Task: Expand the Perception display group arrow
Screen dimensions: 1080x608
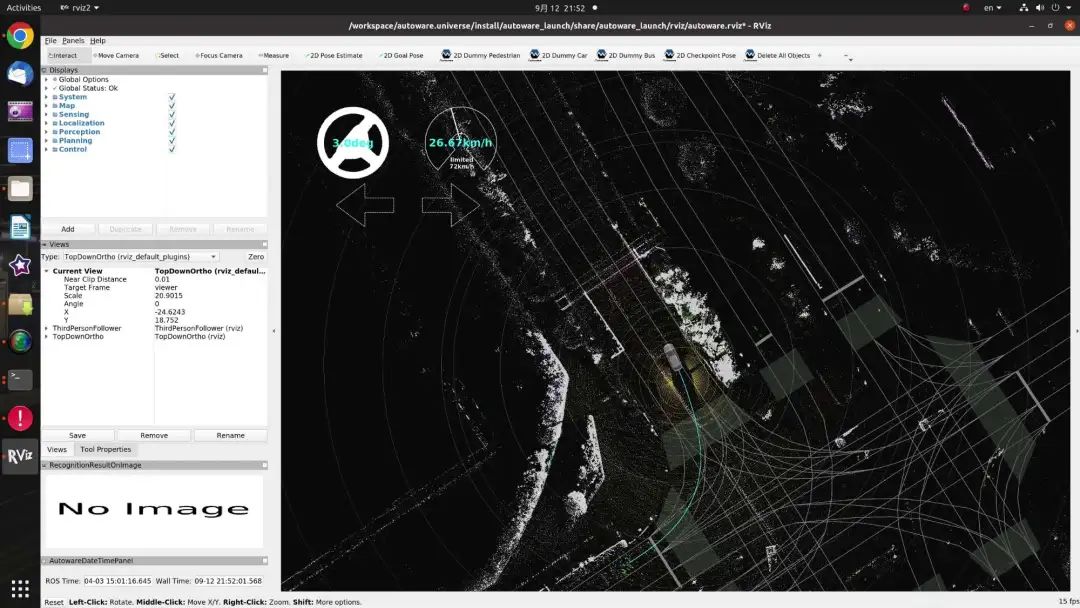Action: point(46,132)
